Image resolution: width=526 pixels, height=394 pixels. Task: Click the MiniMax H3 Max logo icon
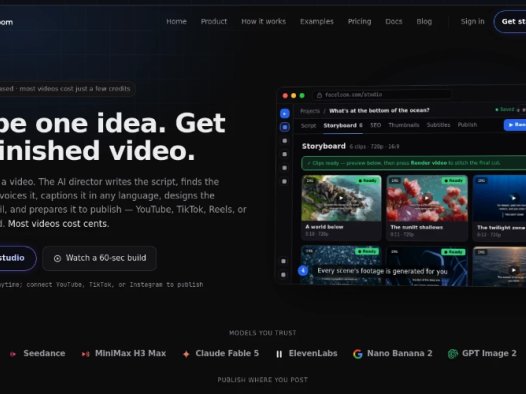[x=86, y=354]
